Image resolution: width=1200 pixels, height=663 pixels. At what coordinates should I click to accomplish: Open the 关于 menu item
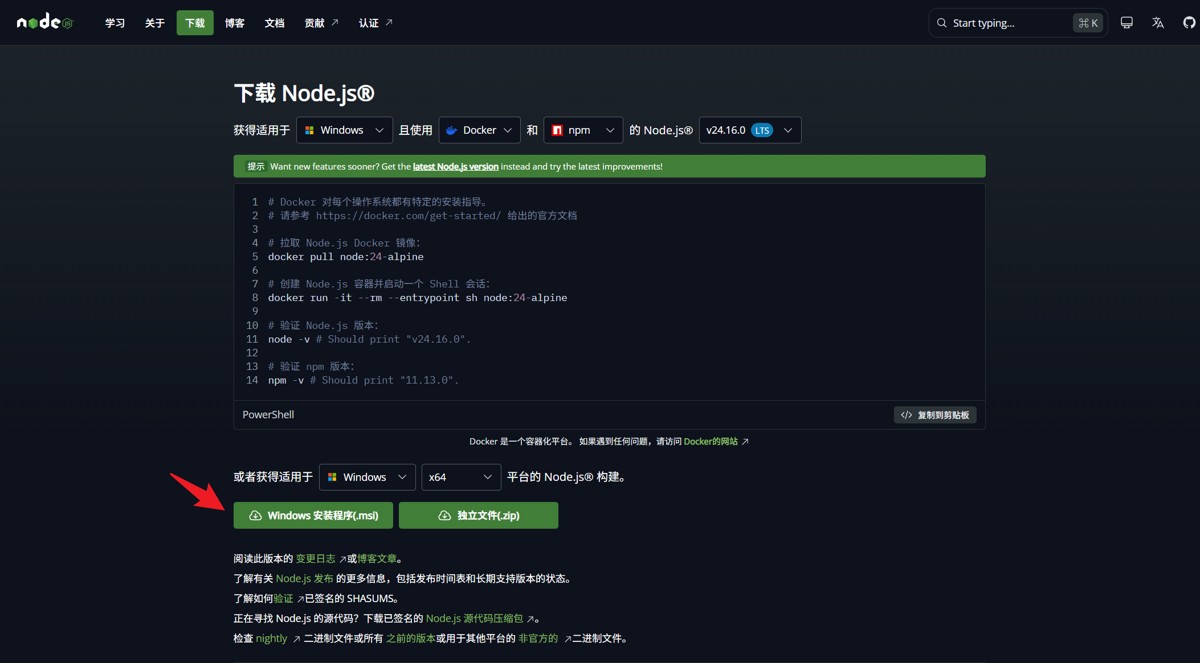(155, 23)
